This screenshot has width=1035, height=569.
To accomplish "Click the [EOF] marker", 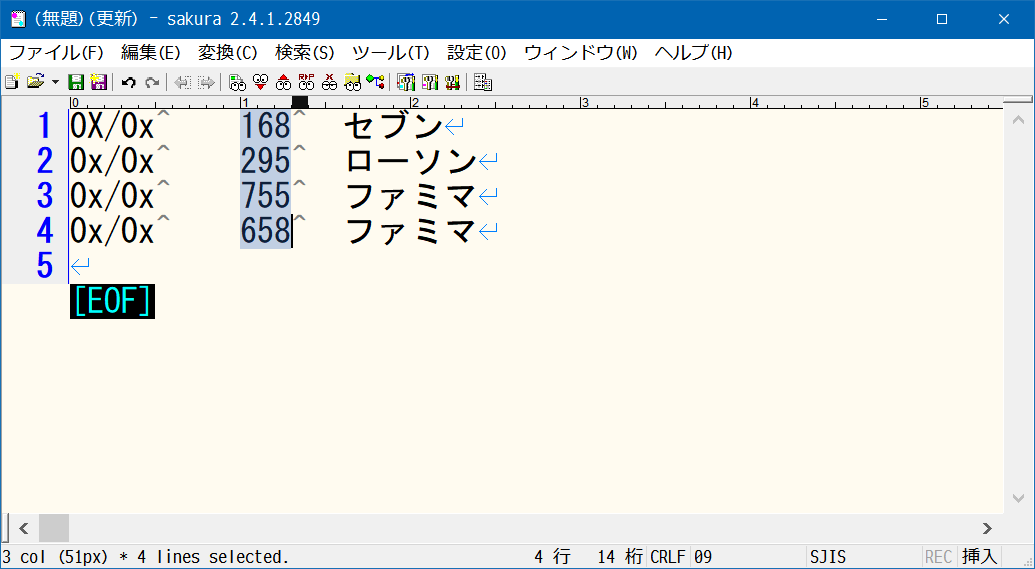I will 112,302.
